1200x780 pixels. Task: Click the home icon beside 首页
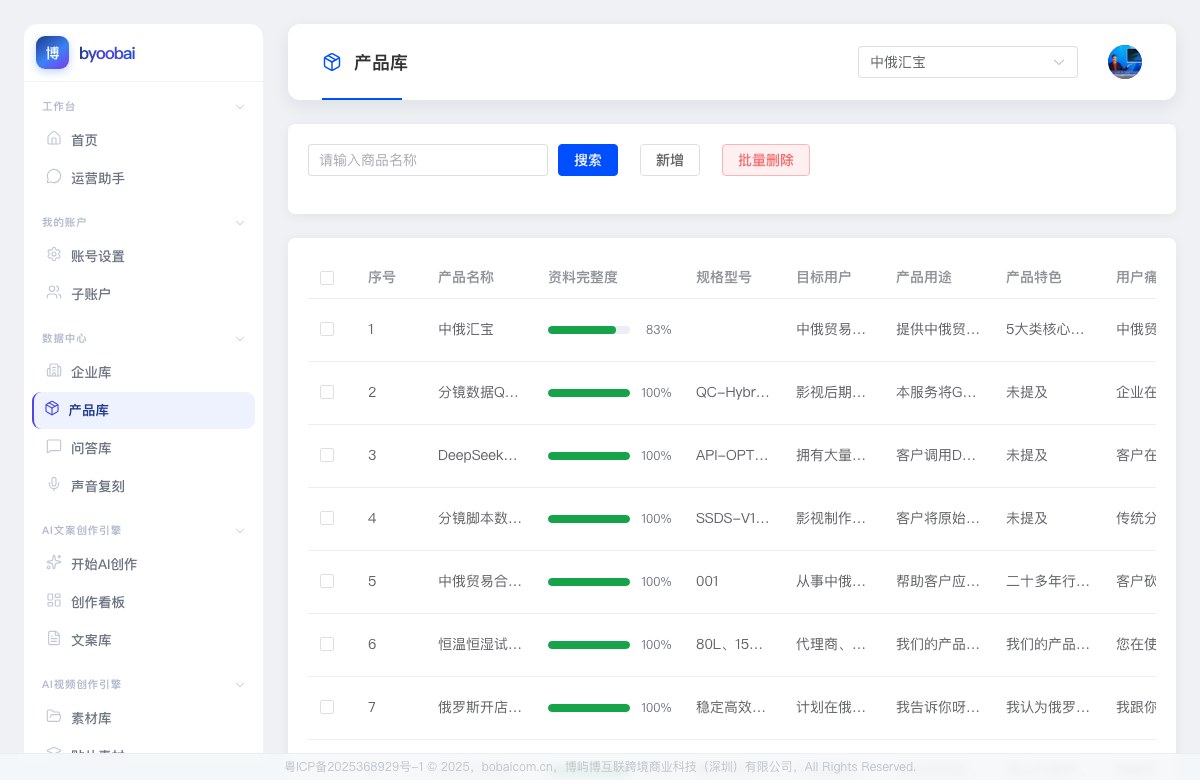(x=54, y=139)
